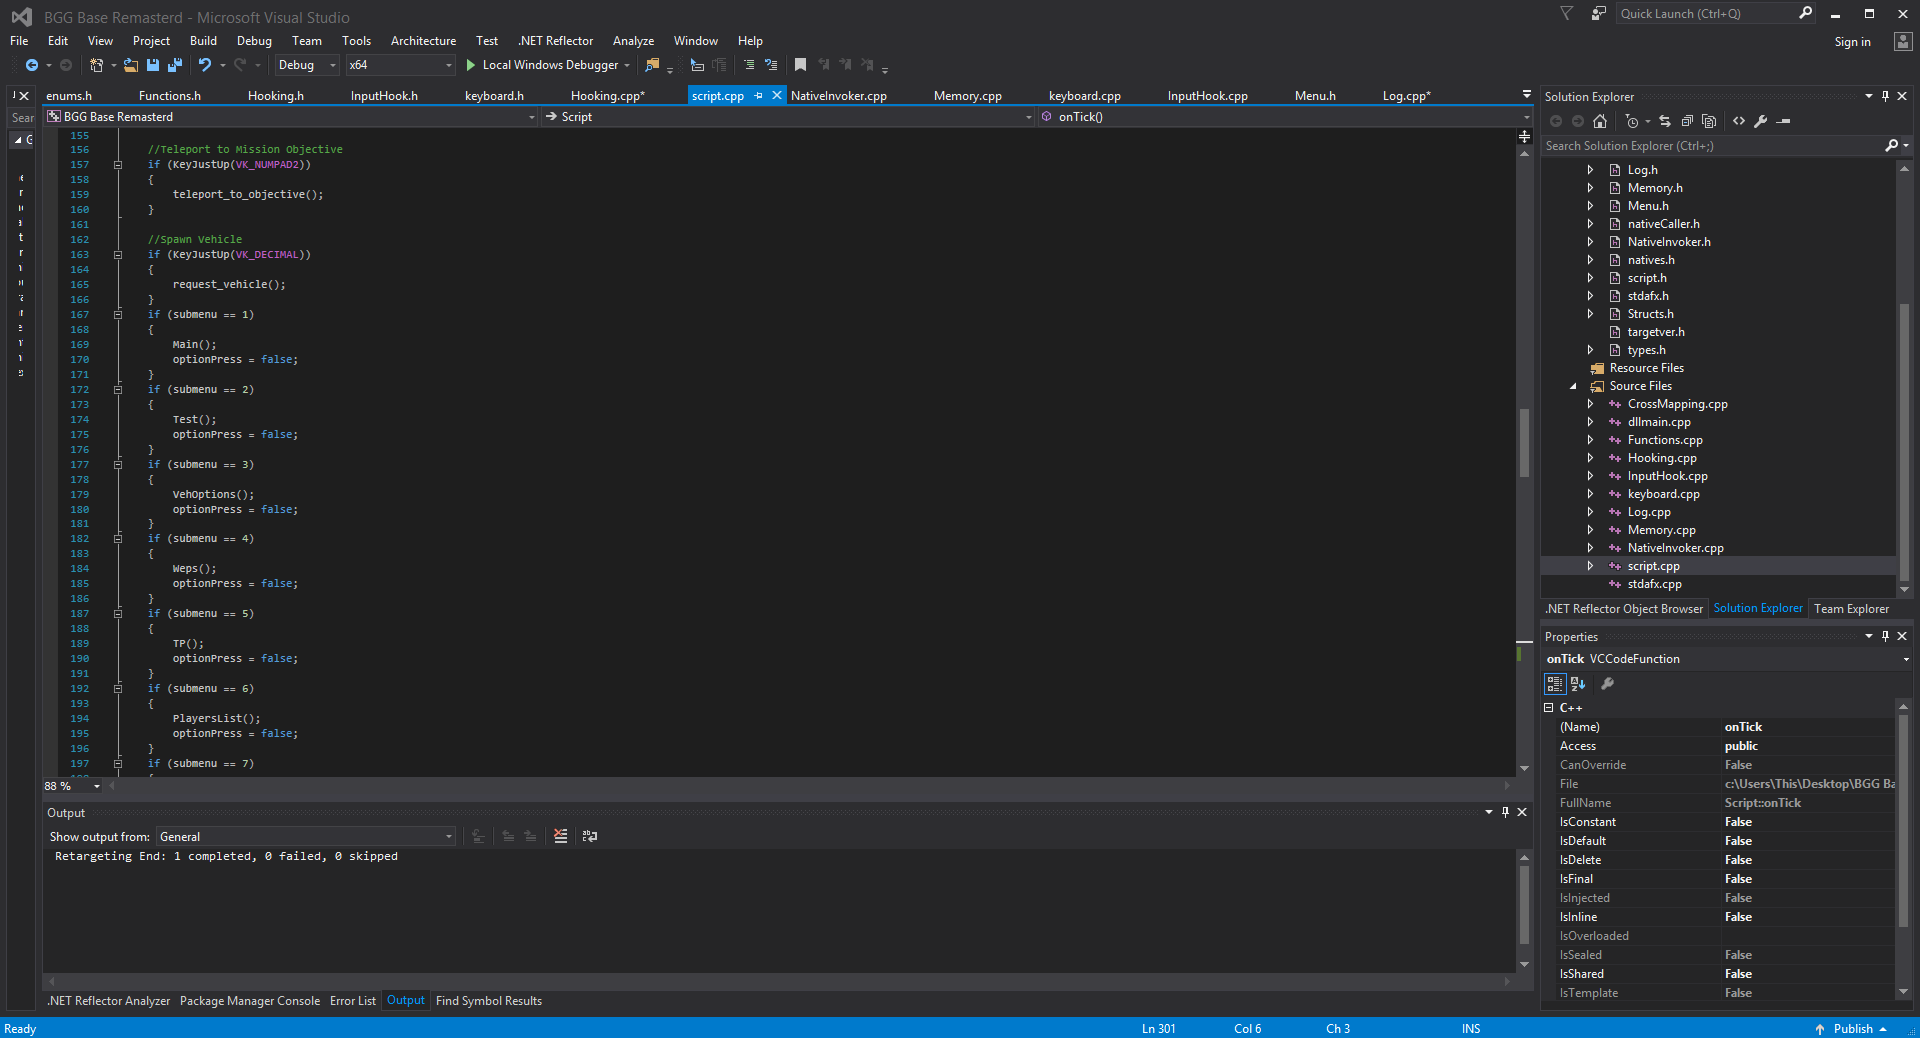
Task: Click the Comment Out Selected Lines icon
Action: pyautogui.click(x=748, y=65)
